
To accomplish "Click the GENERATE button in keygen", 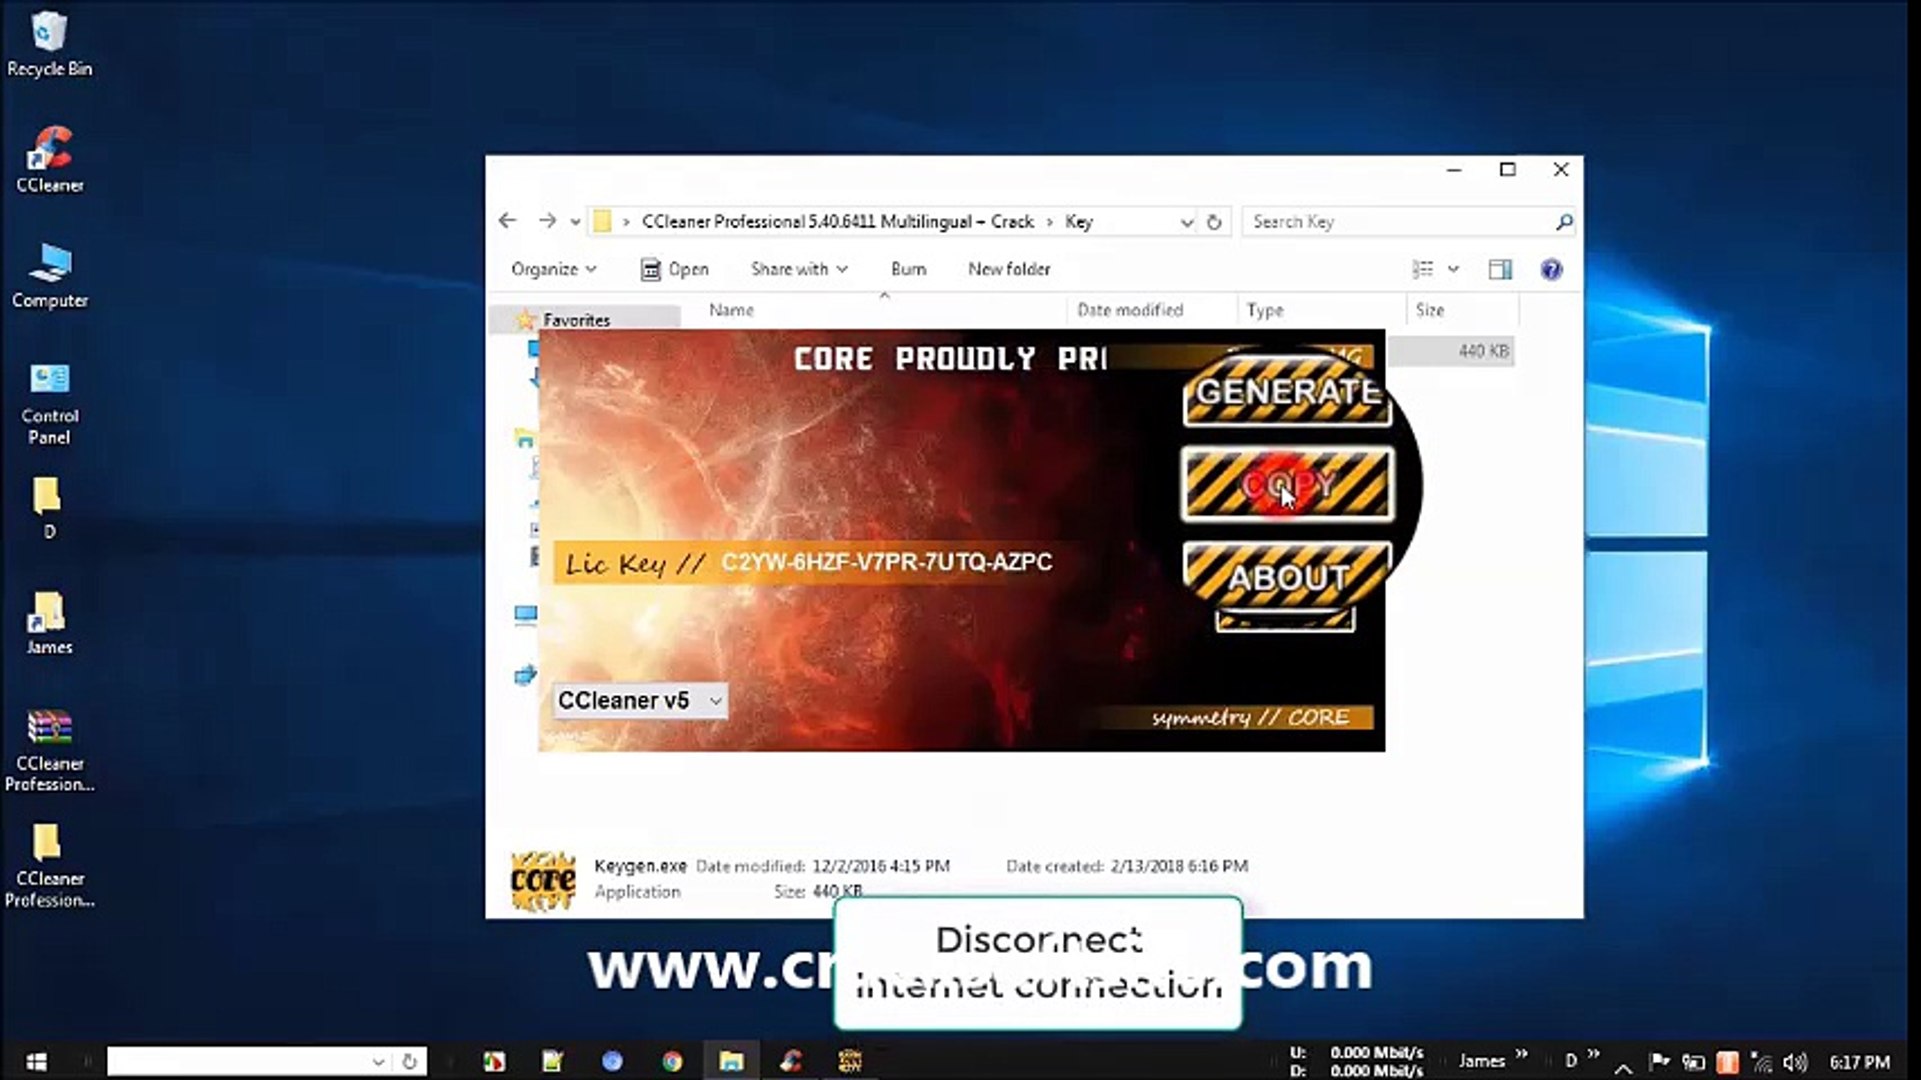I will click(1287, 393).
